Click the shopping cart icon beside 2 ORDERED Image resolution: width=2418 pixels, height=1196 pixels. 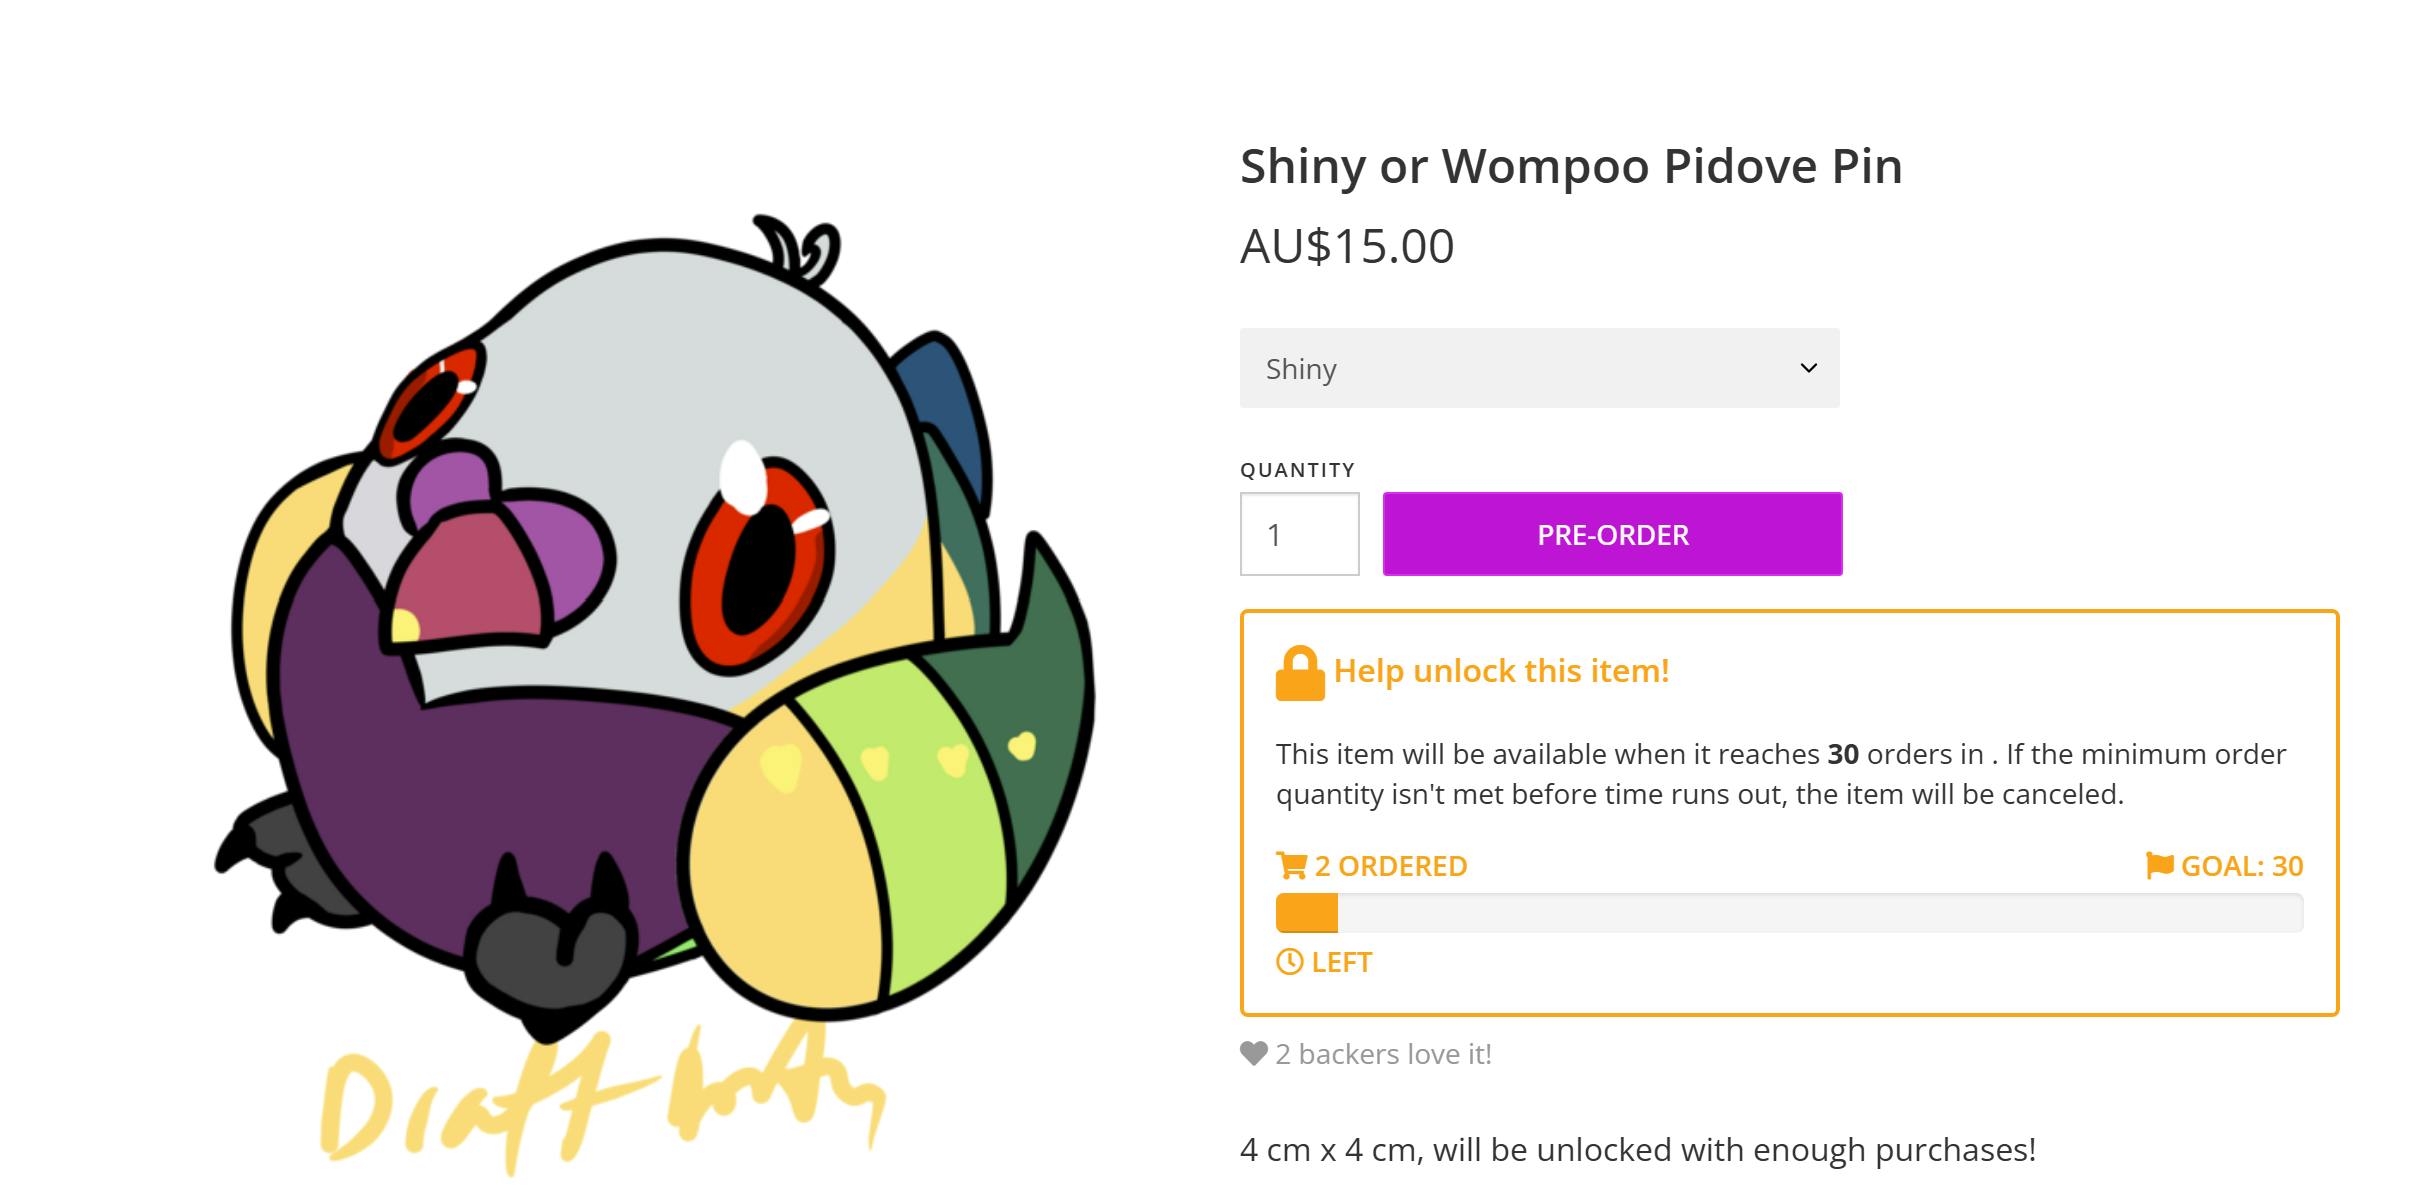[x=1291, y=865]
